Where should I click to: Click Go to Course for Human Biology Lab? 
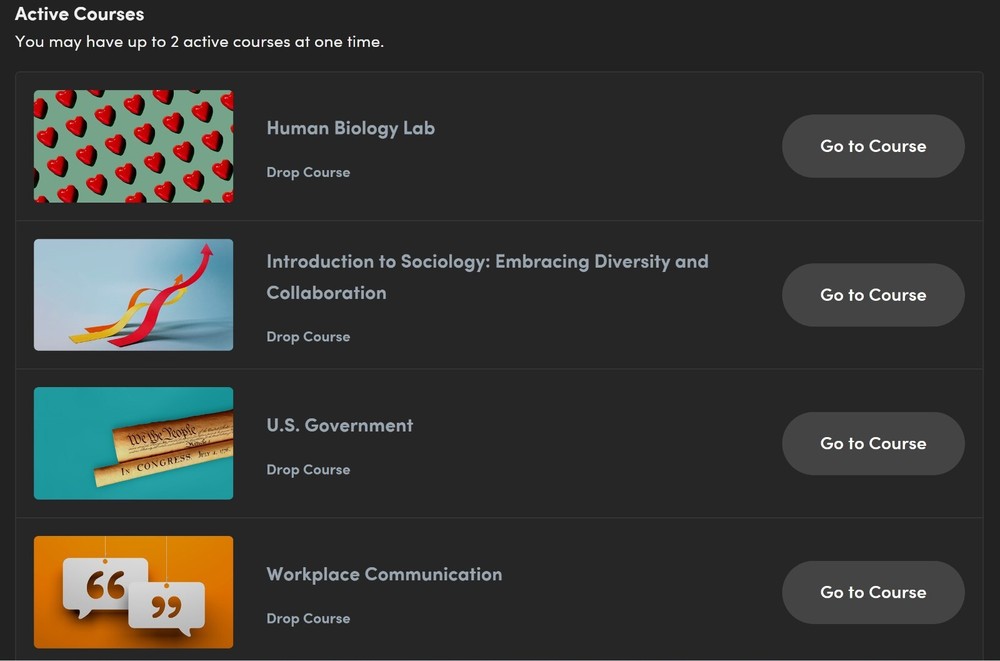point(872,146)
